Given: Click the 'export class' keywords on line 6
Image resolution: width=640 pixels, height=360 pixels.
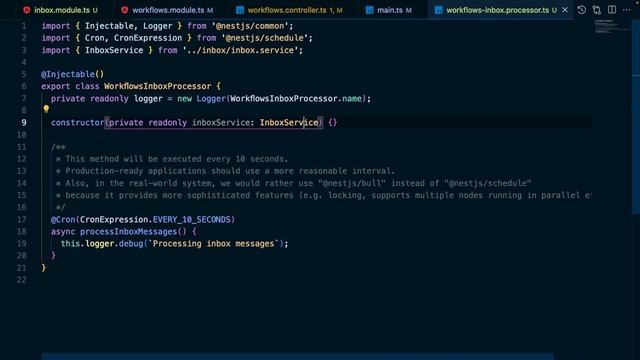Looking at the screenshot, I should click(70, 86).
